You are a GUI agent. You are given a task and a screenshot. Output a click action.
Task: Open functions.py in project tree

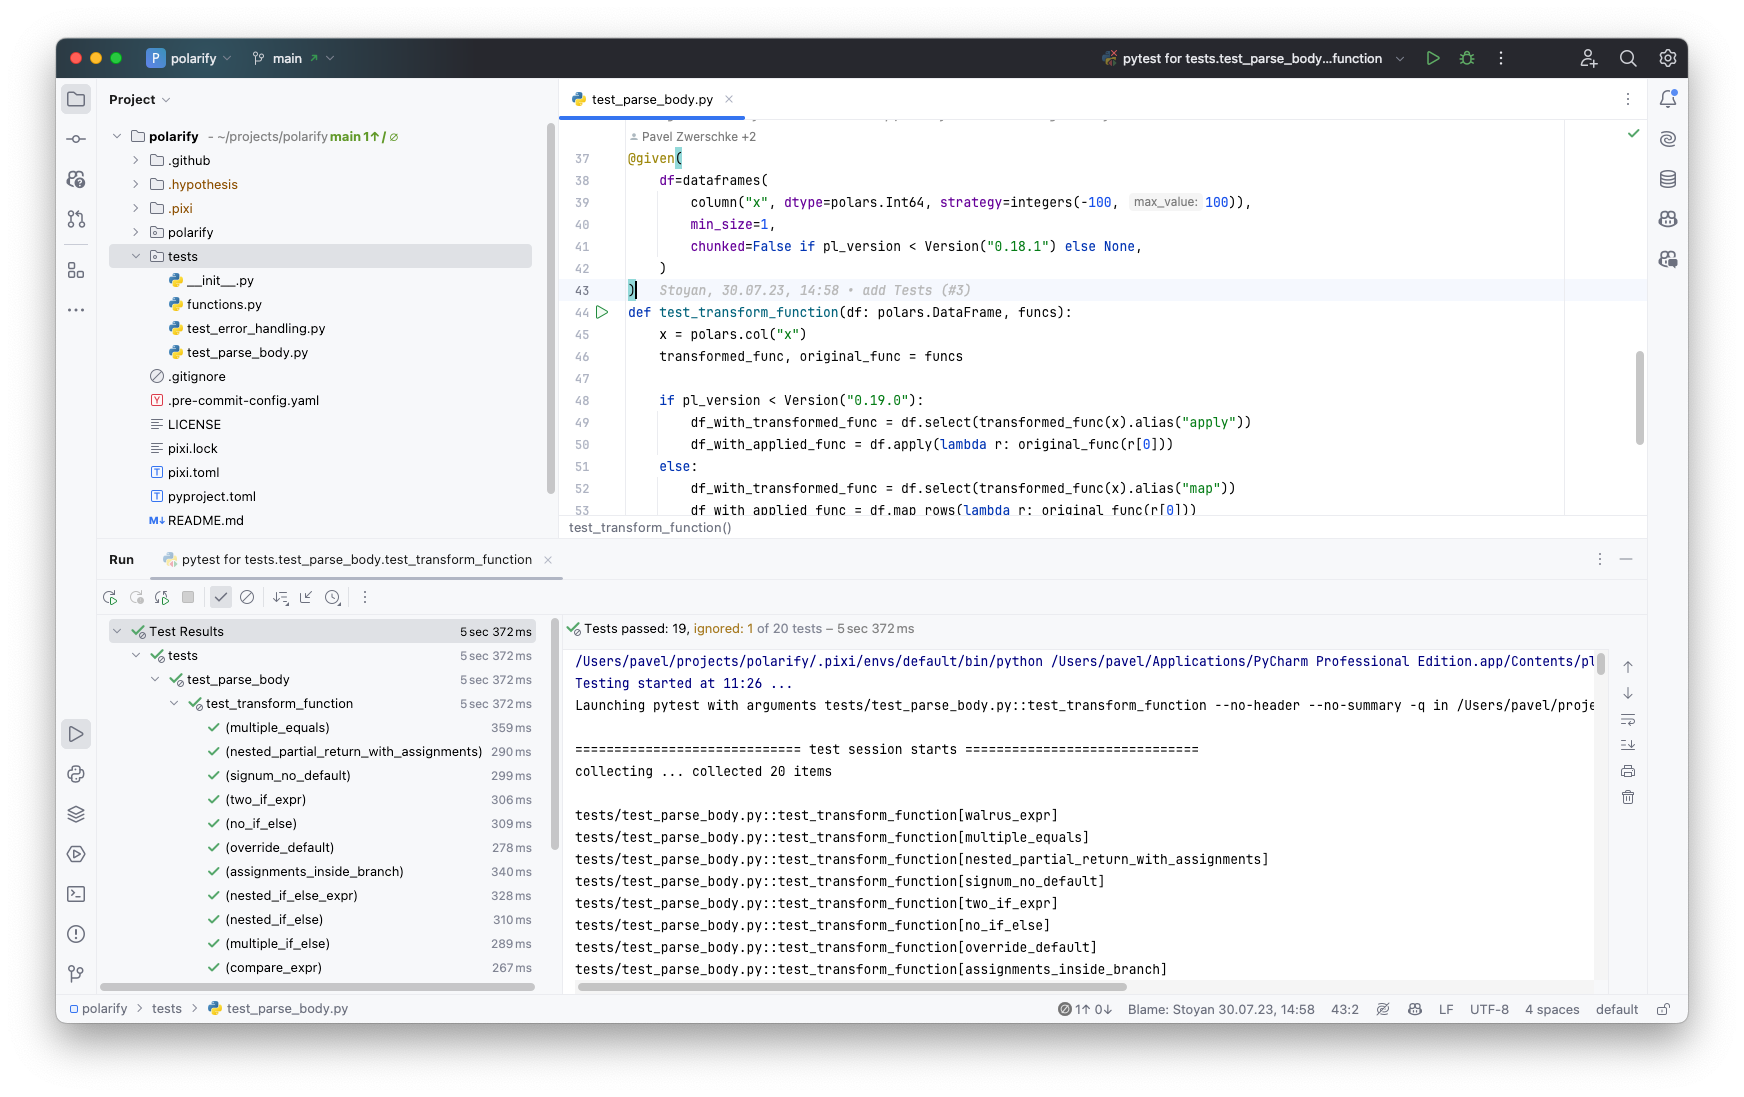(x=224, y=304)
